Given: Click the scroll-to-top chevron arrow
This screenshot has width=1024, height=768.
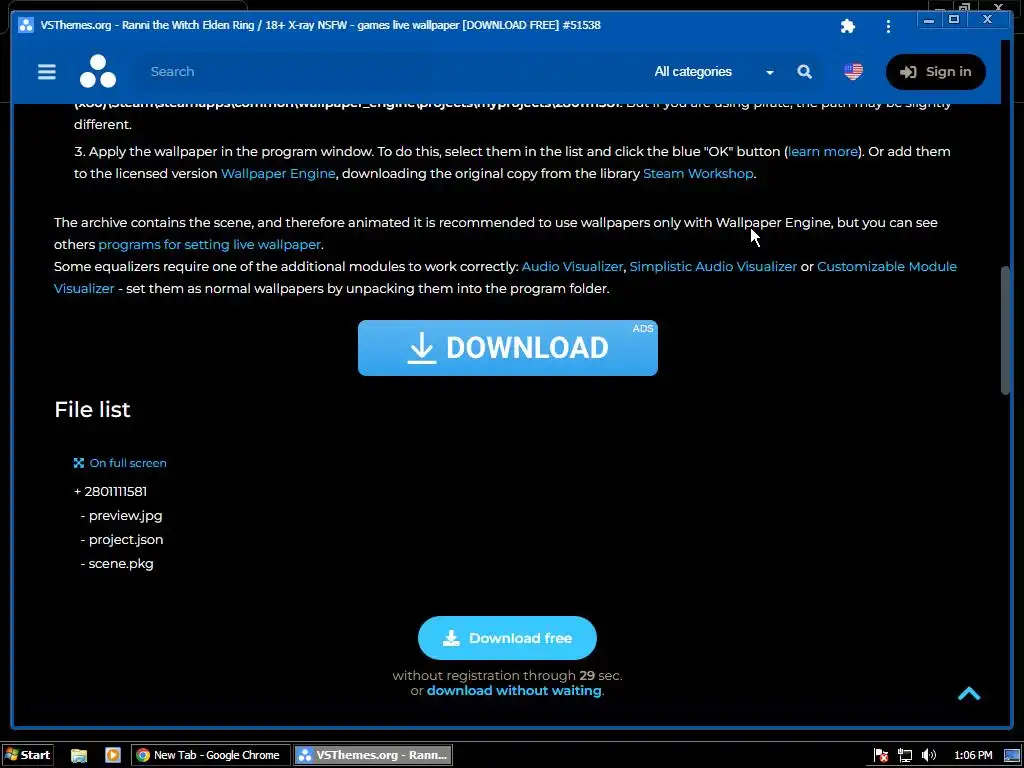Looking at the screenshot, I should point(969,694).
